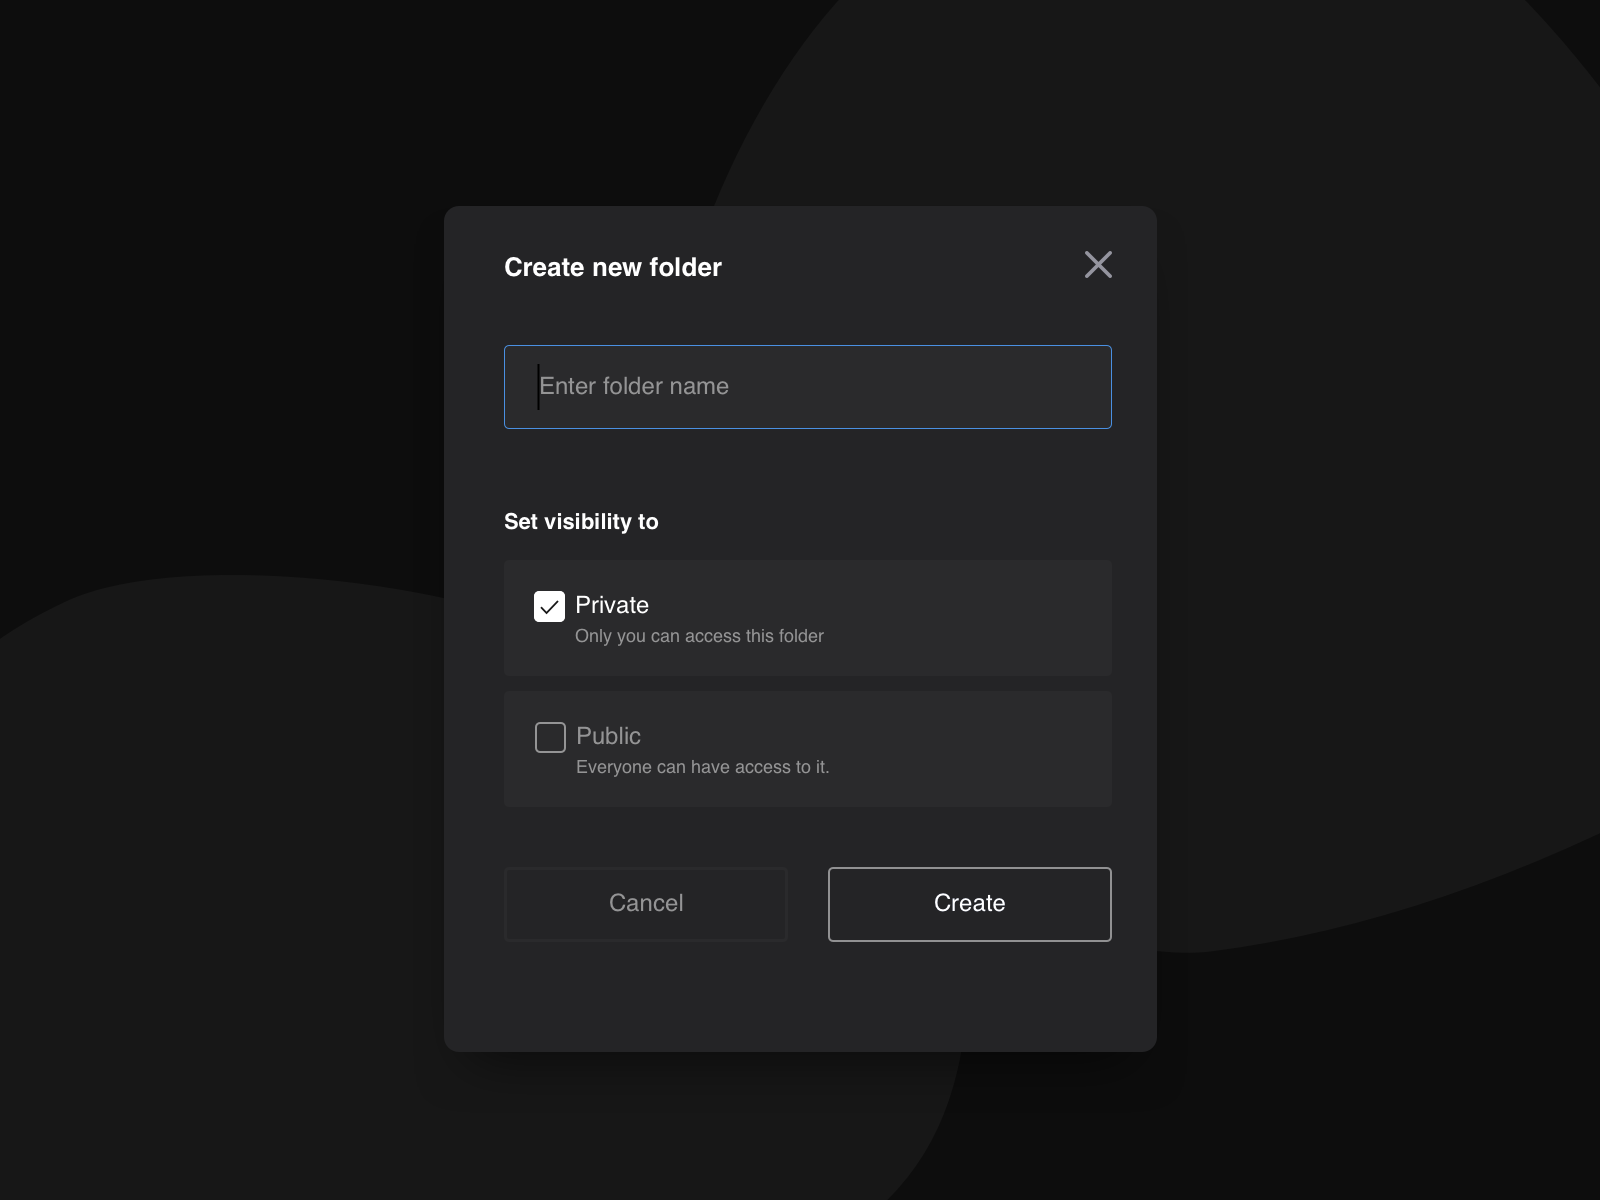Viewport: 1600px width, 1200px height.
Task: Click the Create new folder title
Action: pos(612,266)
